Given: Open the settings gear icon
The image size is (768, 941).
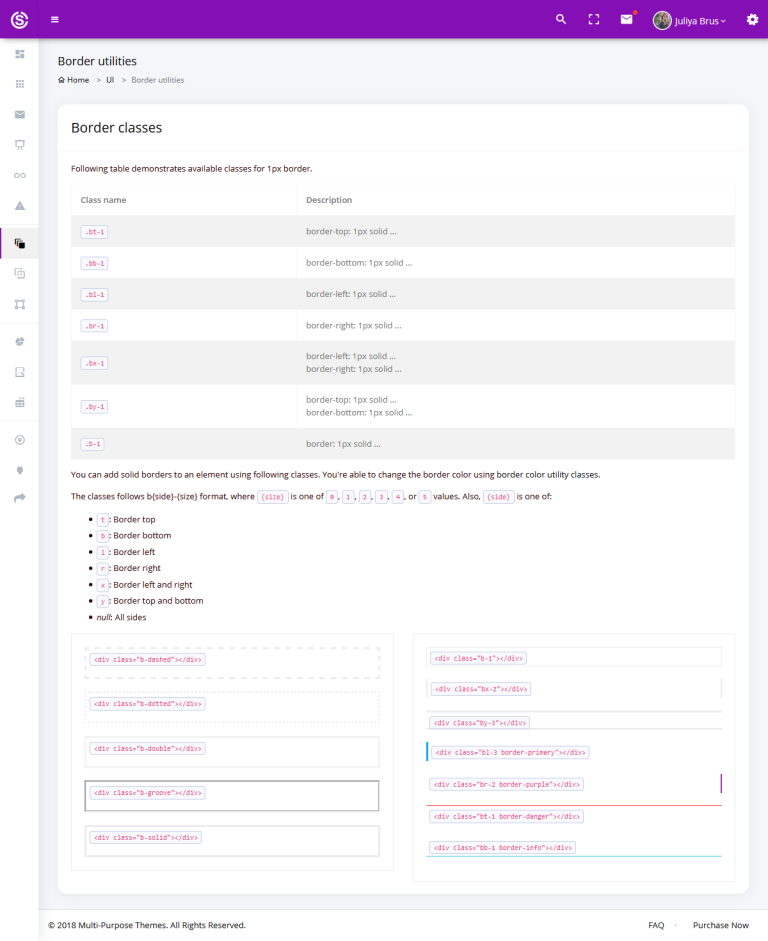Looking at the screenshot, I should click(x=752, y=19).
